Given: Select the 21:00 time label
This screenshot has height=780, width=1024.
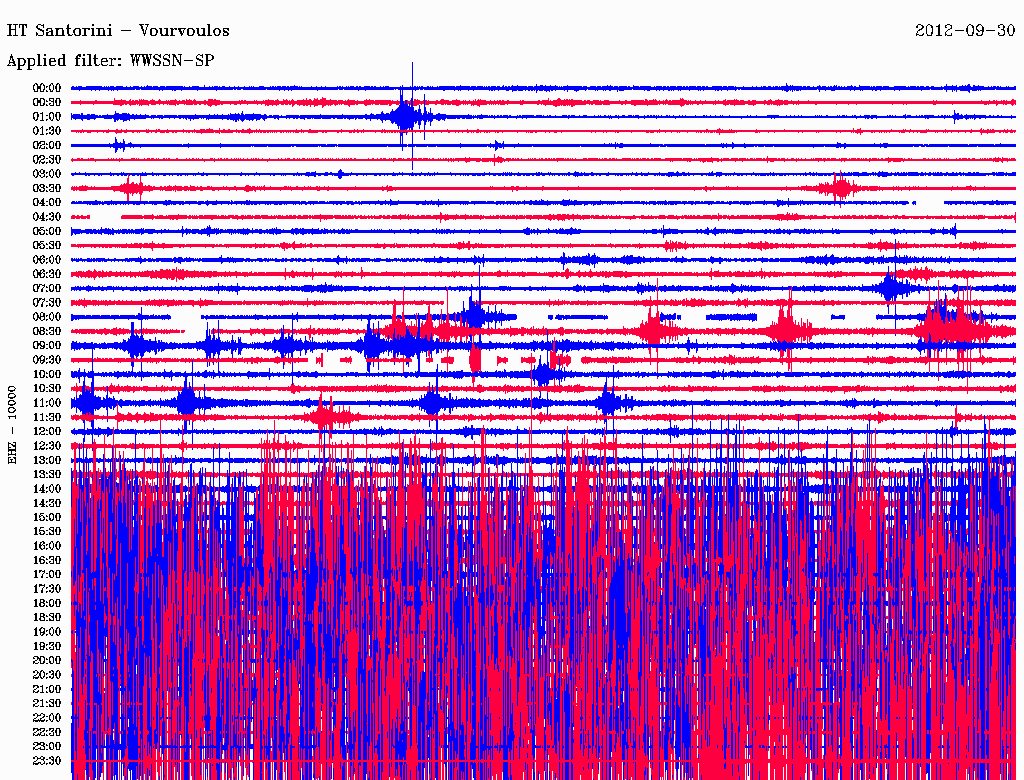Looking at the screenshot, I should coord(47,689).
